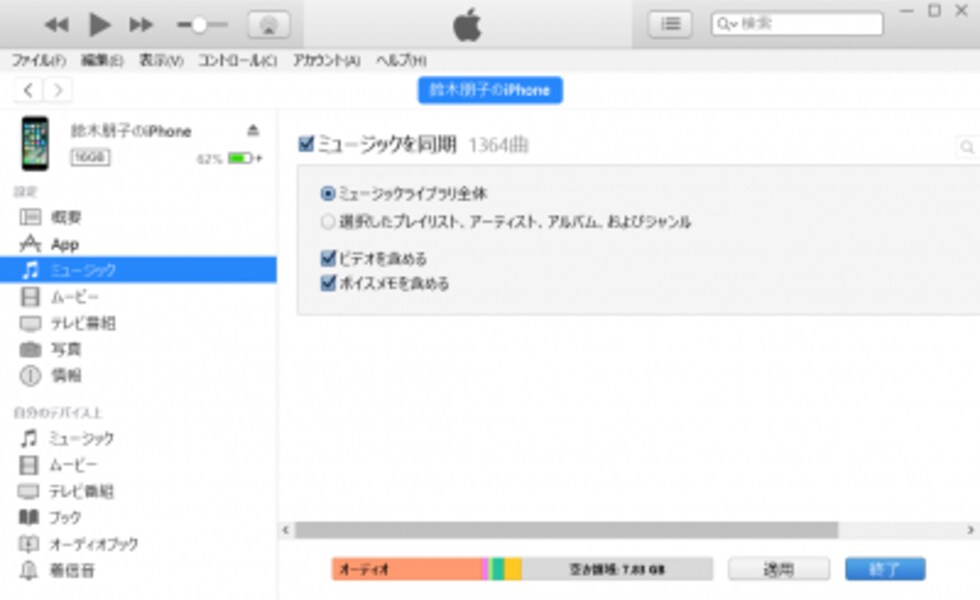
Task: Open the コントロール(C) menu
Action: pyautogui.click(x=238, y=60)
